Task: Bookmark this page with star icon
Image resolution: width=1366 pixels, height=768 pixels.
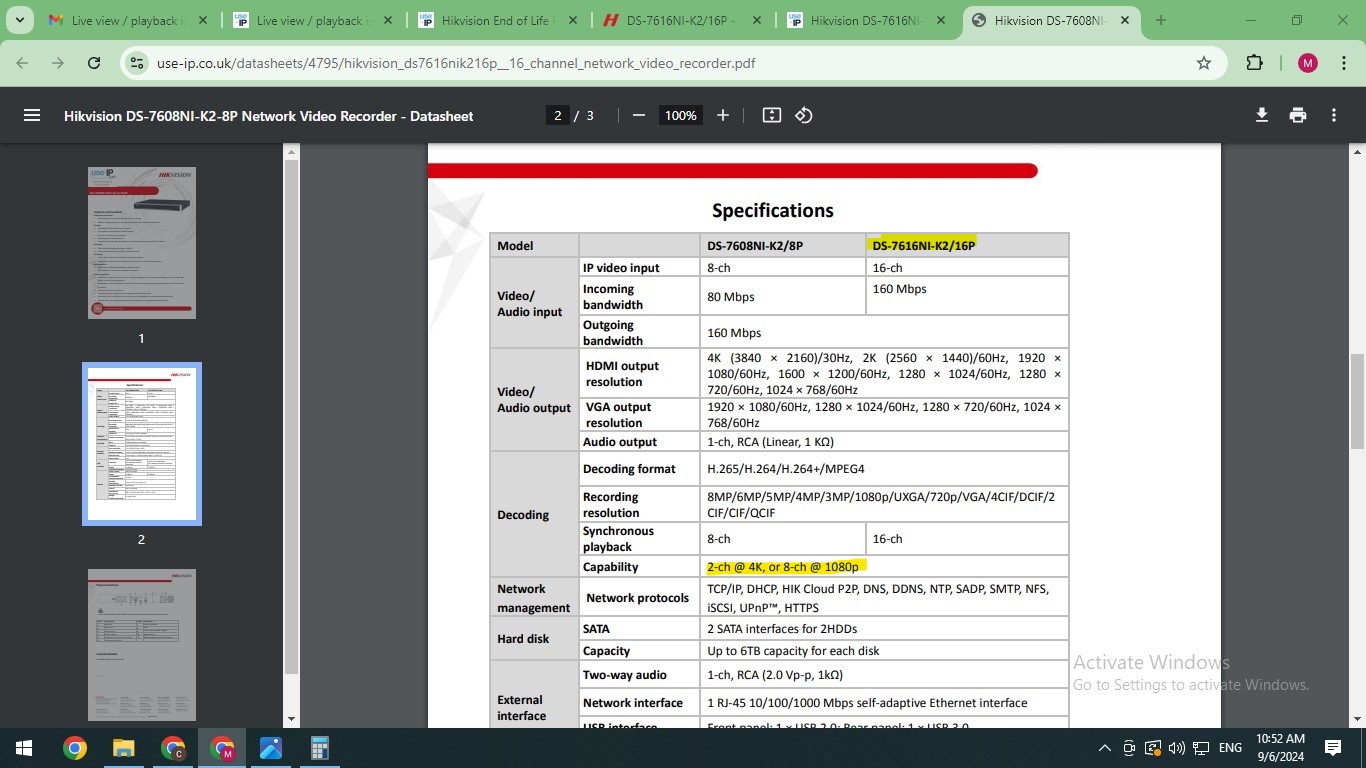Action: [x=1204, y=63]
